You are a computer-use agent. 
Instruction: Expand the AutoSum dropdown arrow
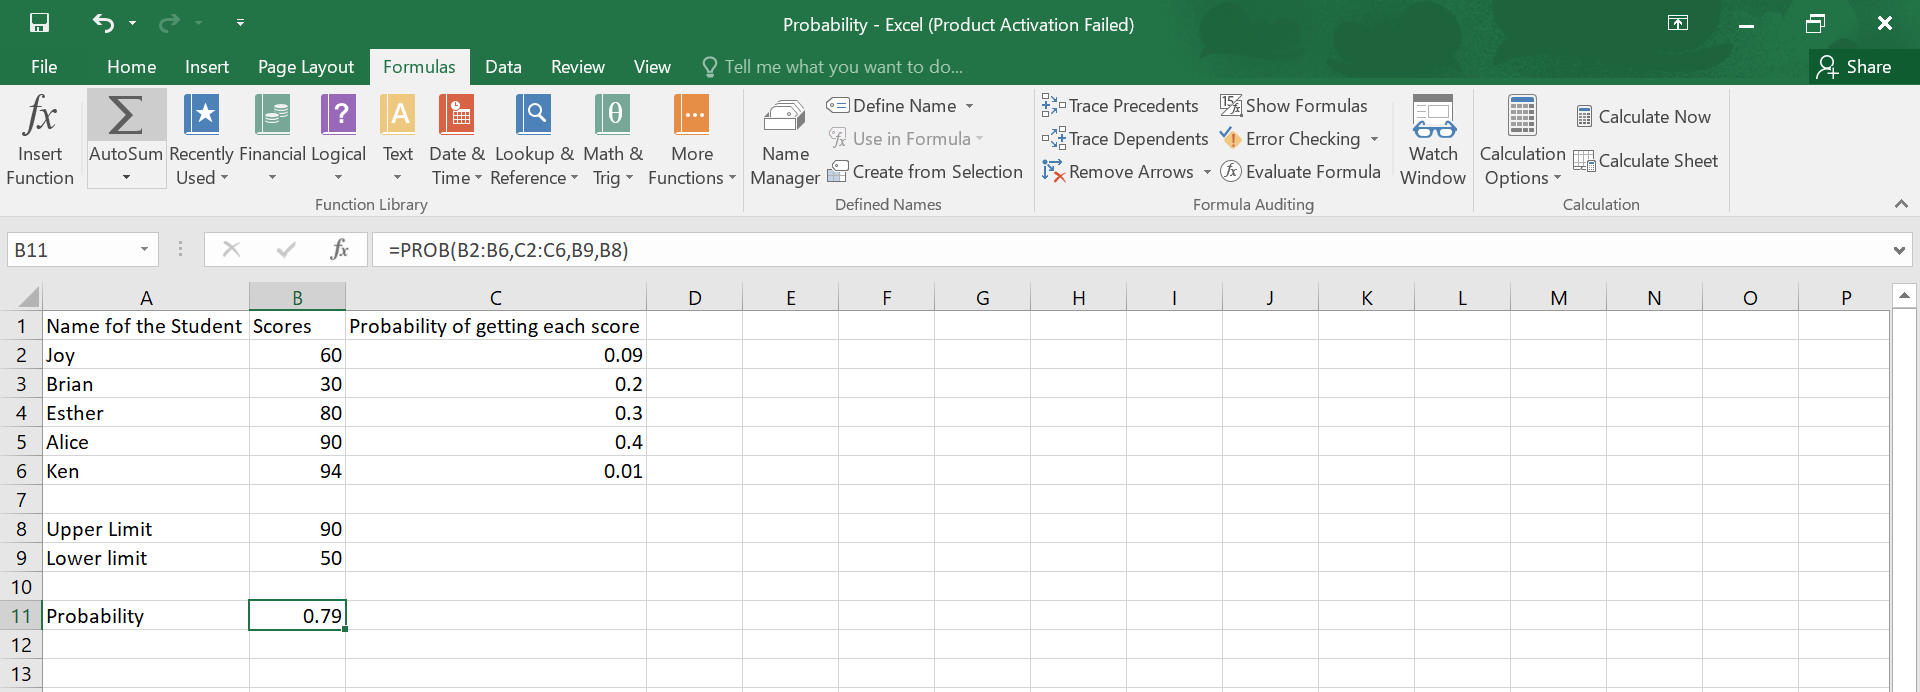[x=126, y=178]
